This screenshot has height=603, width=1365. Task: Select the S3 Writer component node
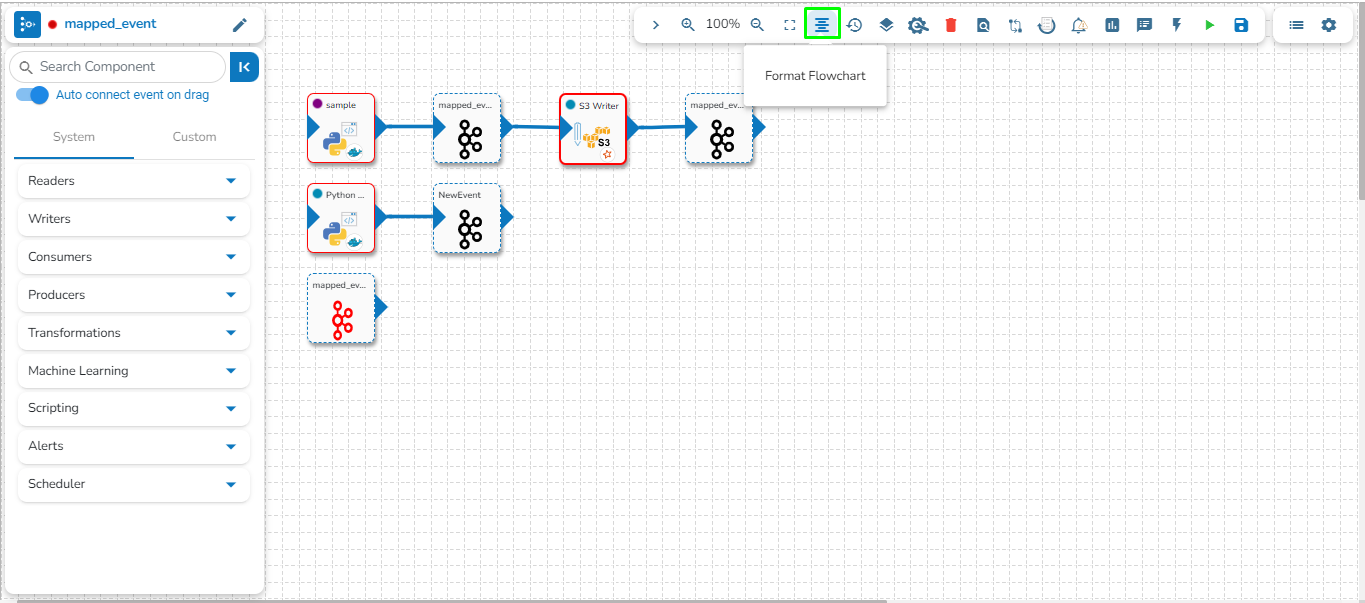tap(593, 129)
